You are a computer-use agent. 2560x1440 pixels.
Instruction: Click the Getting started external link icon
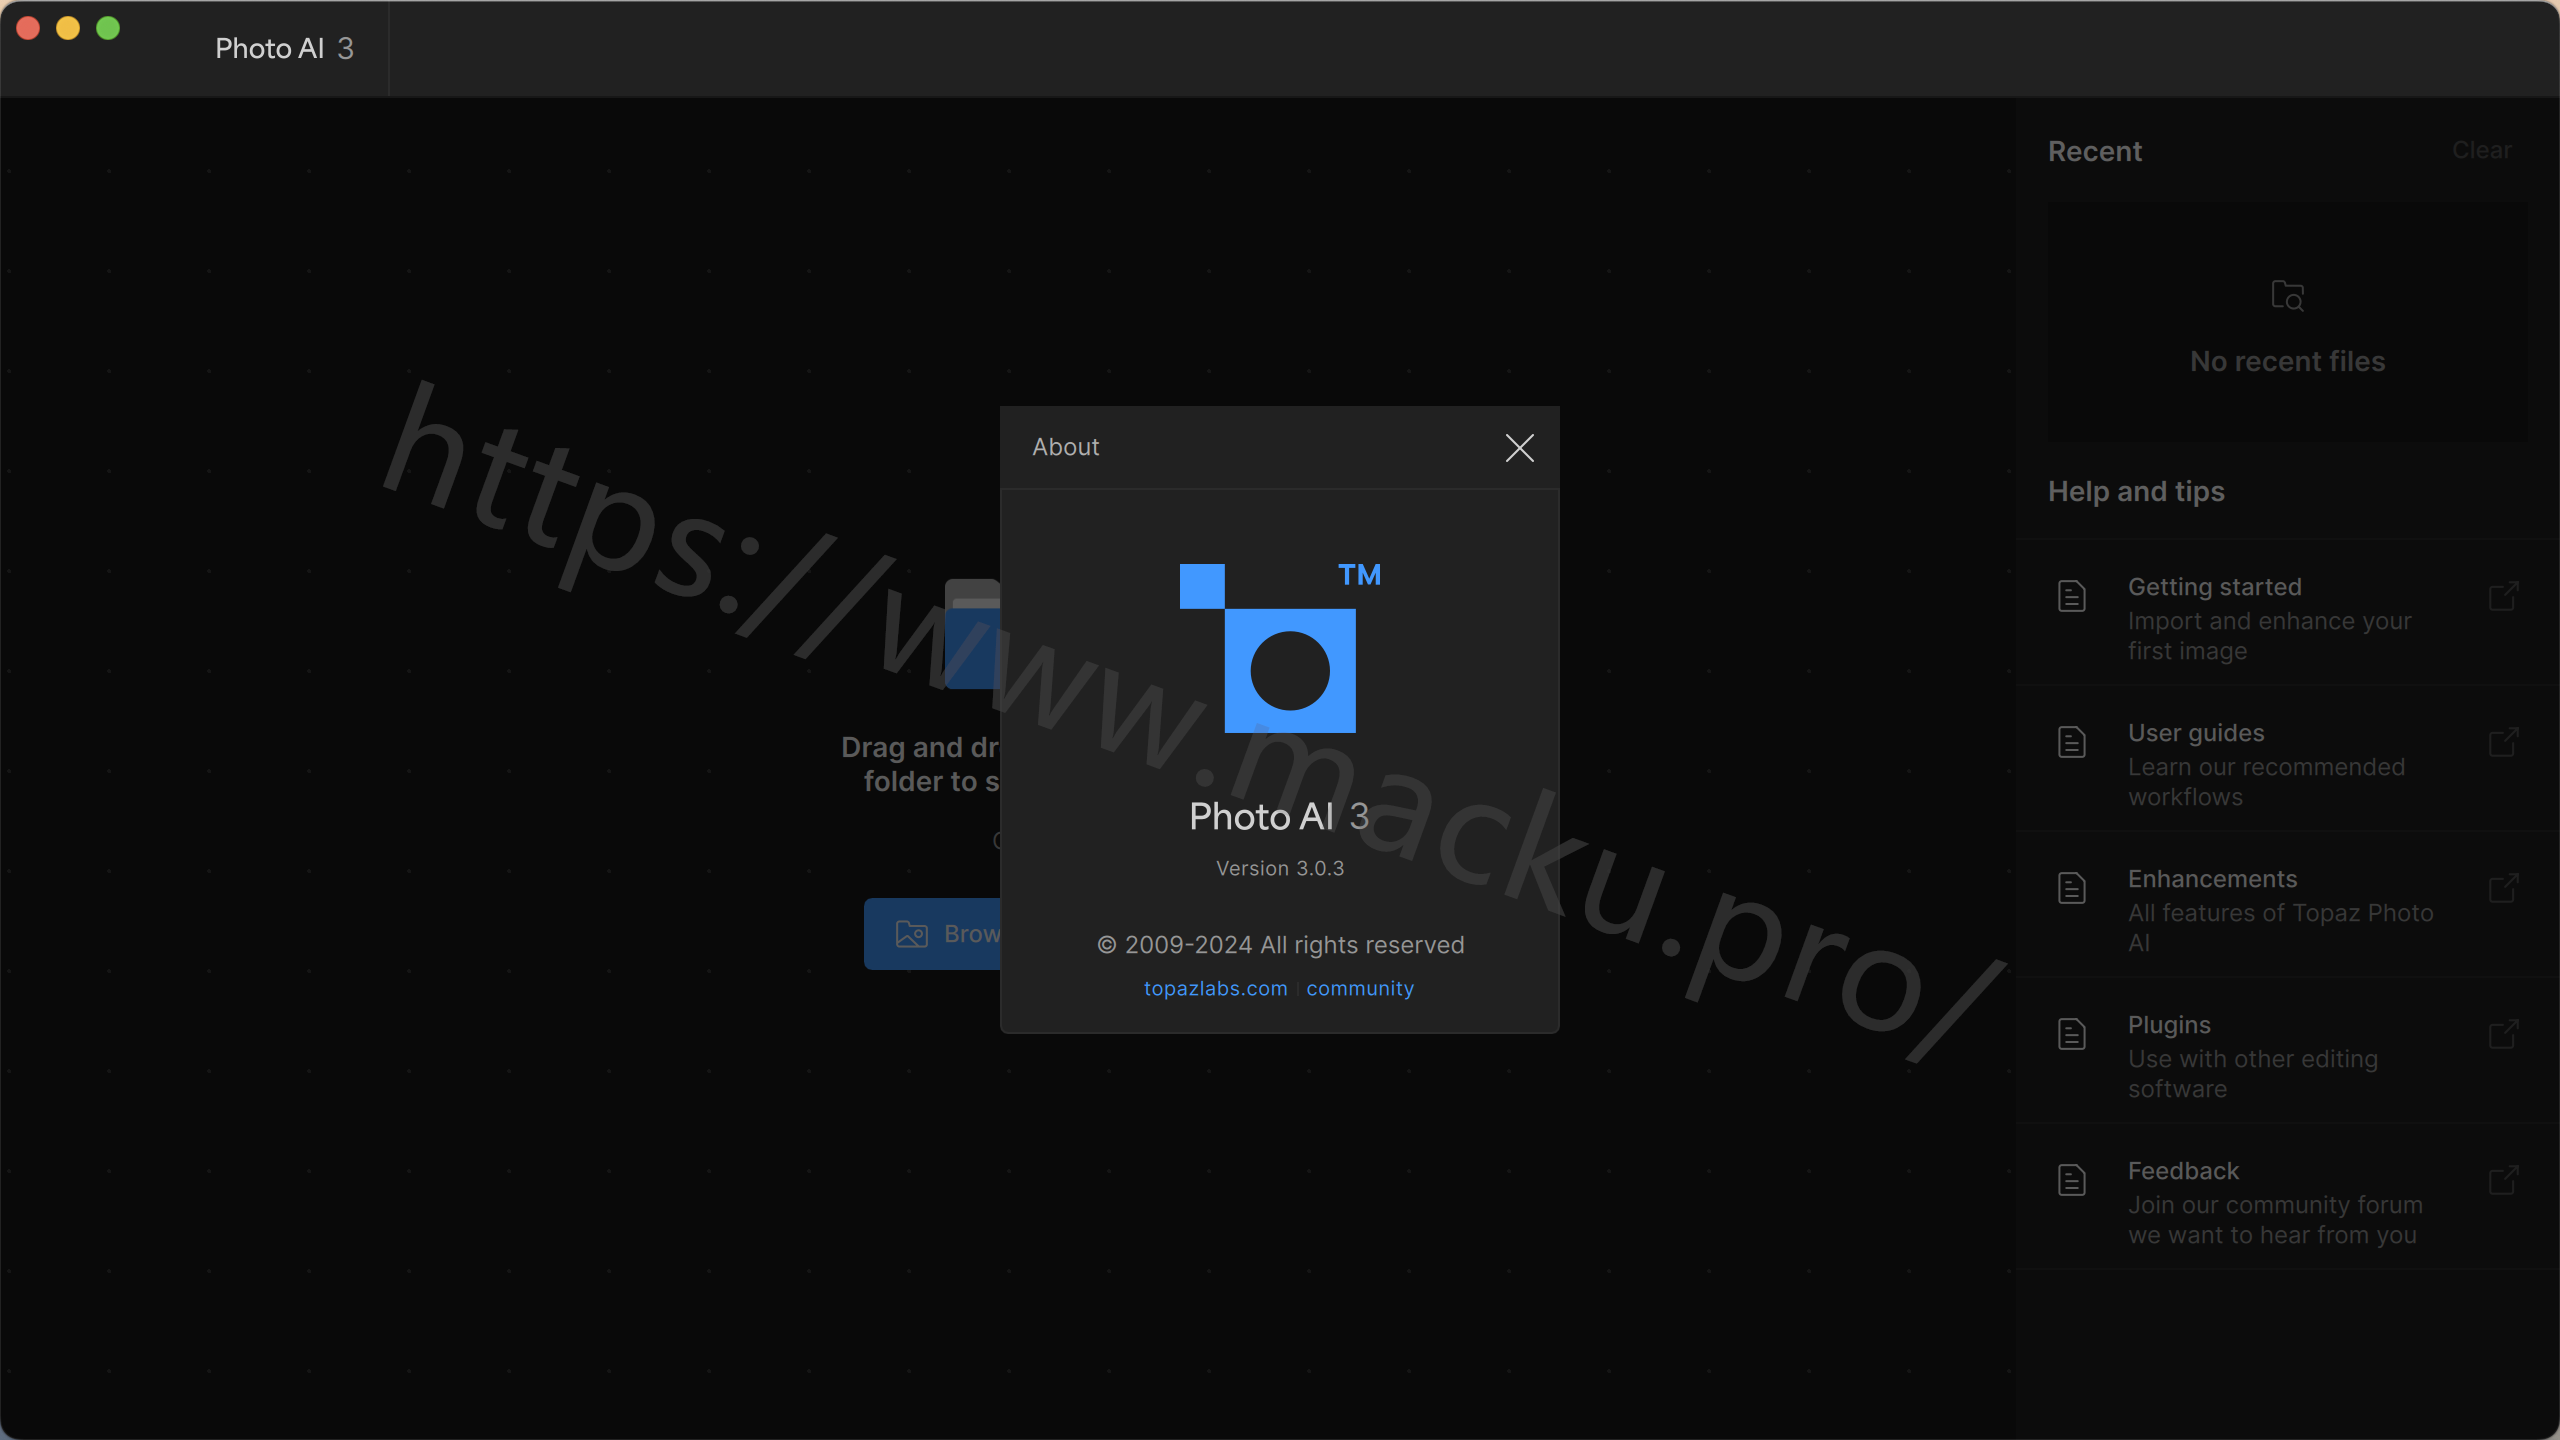tap(2503, 596)
